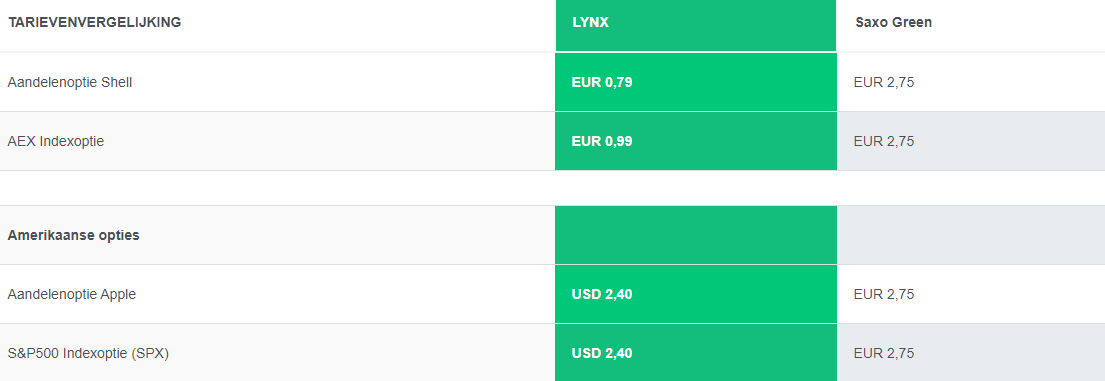This screenshot has width=1105, height=381.
Task: Click LYNX price EUR 0,79 for Shell
Action: coord(602,82)
